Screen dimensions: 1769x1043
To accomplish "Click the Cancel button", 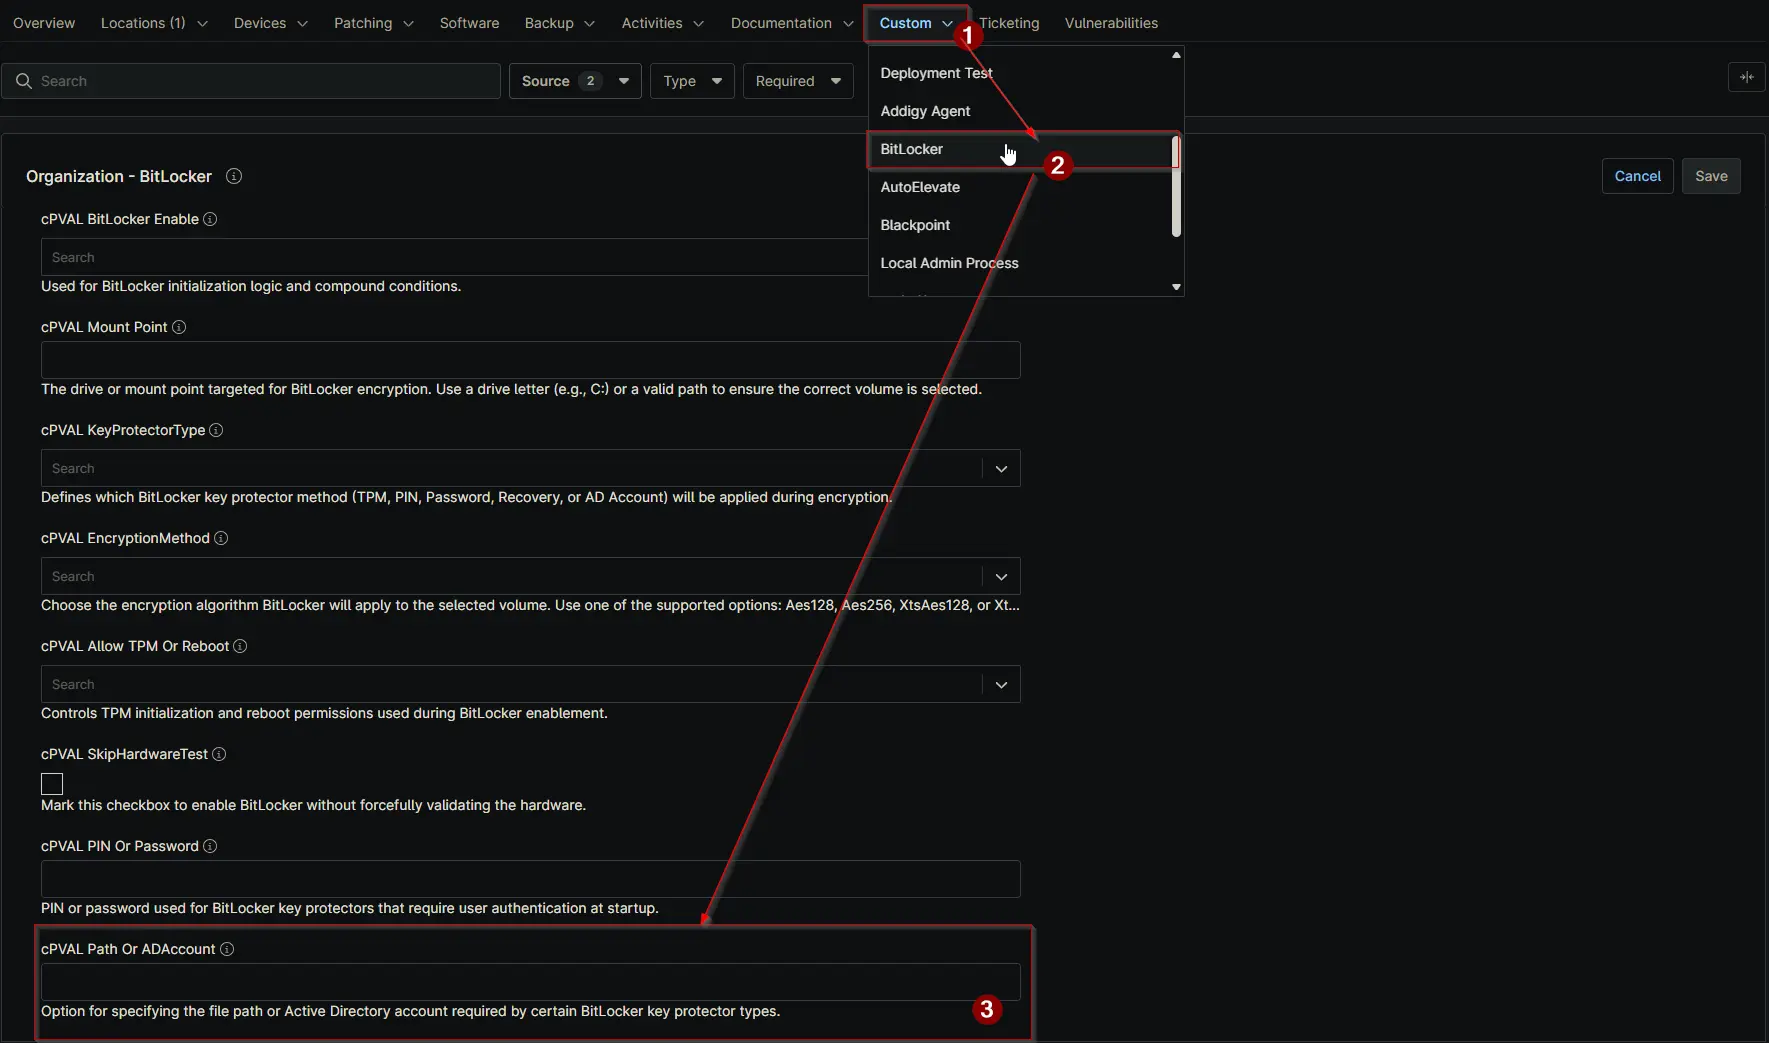I will [x=1637, y=176].
